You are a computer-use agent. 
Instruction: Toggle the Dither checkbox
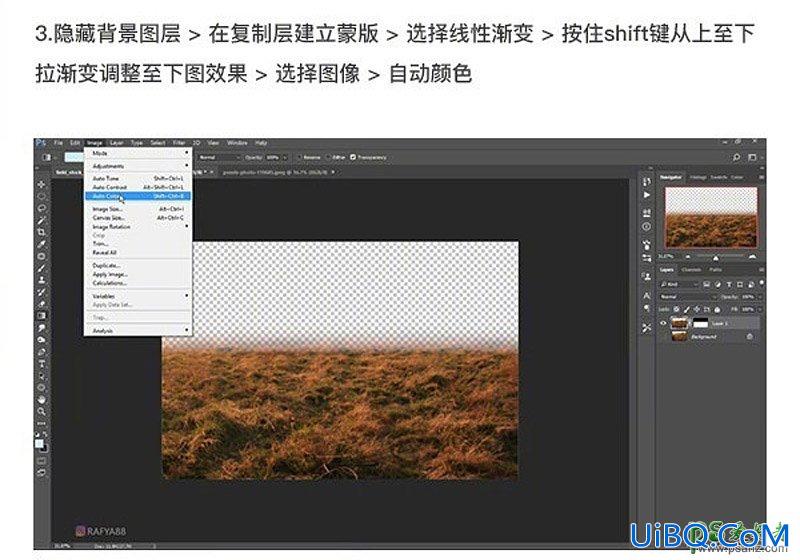click(328, 157)
